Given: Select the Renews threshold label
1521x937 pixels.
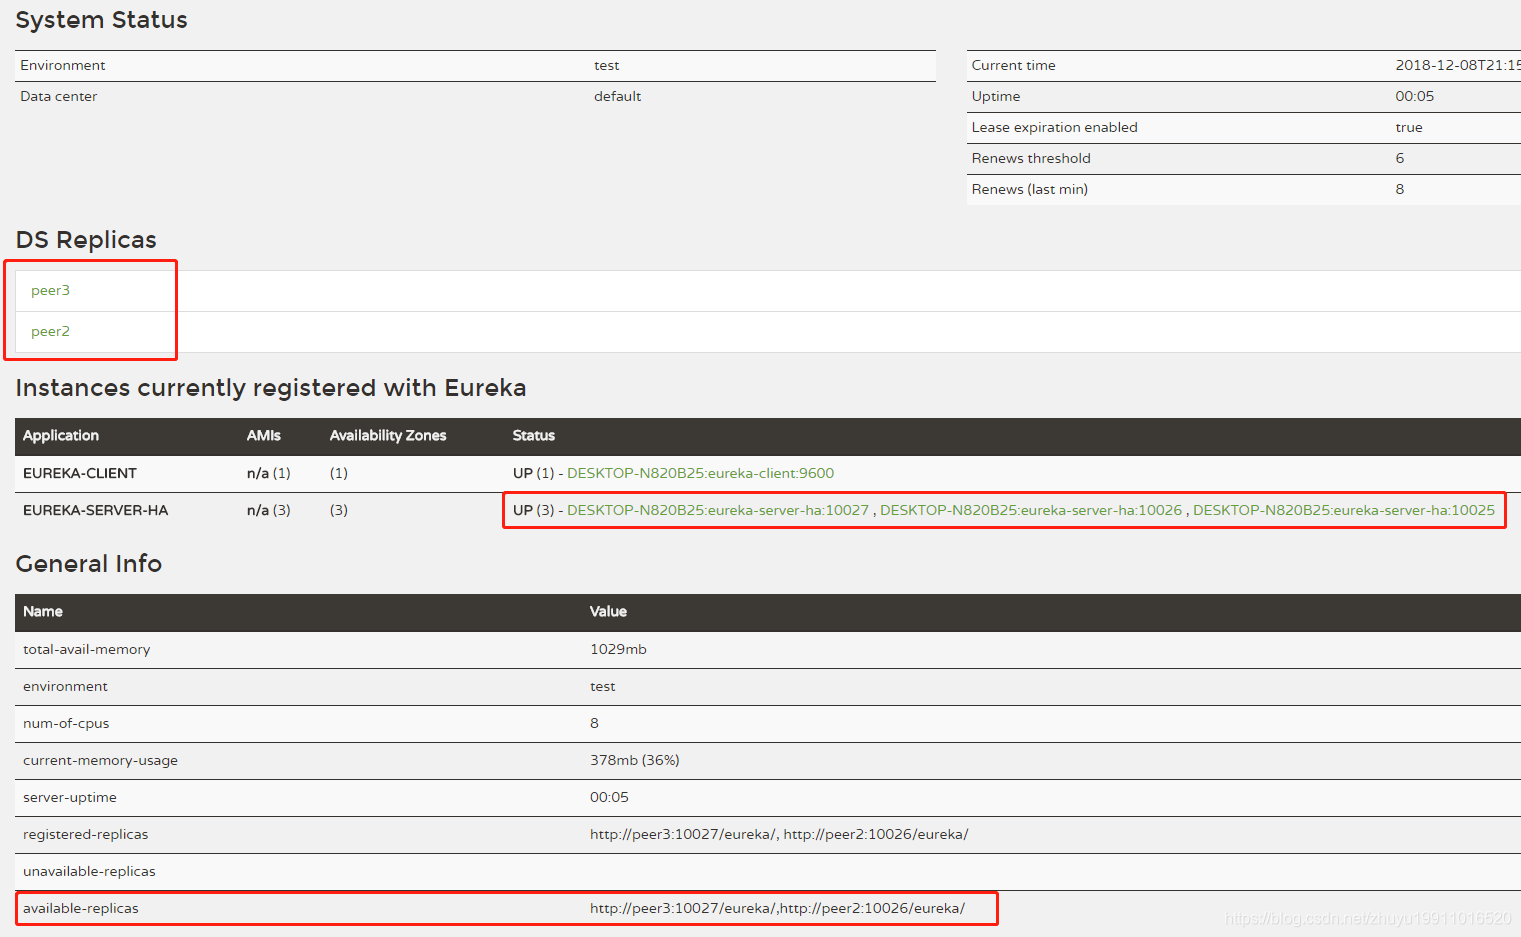Looking at the screenshot, I should tap(1031, 158).
